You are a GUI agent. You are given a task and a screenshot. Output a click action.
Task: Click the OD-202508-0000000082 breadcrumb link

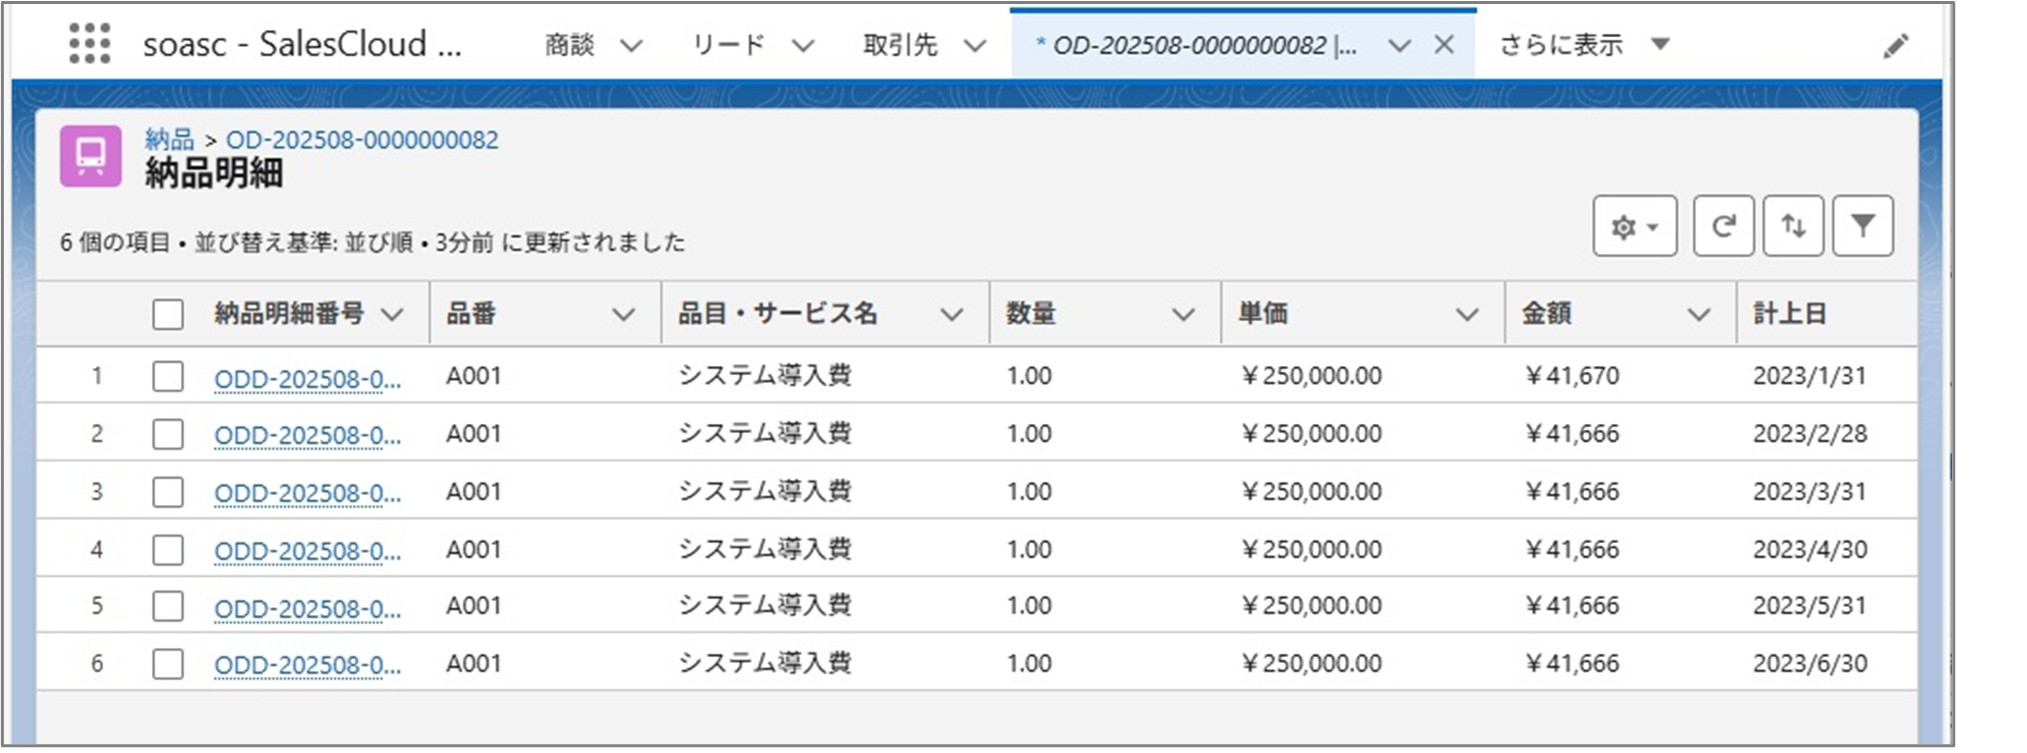click(x=362, y=139)
